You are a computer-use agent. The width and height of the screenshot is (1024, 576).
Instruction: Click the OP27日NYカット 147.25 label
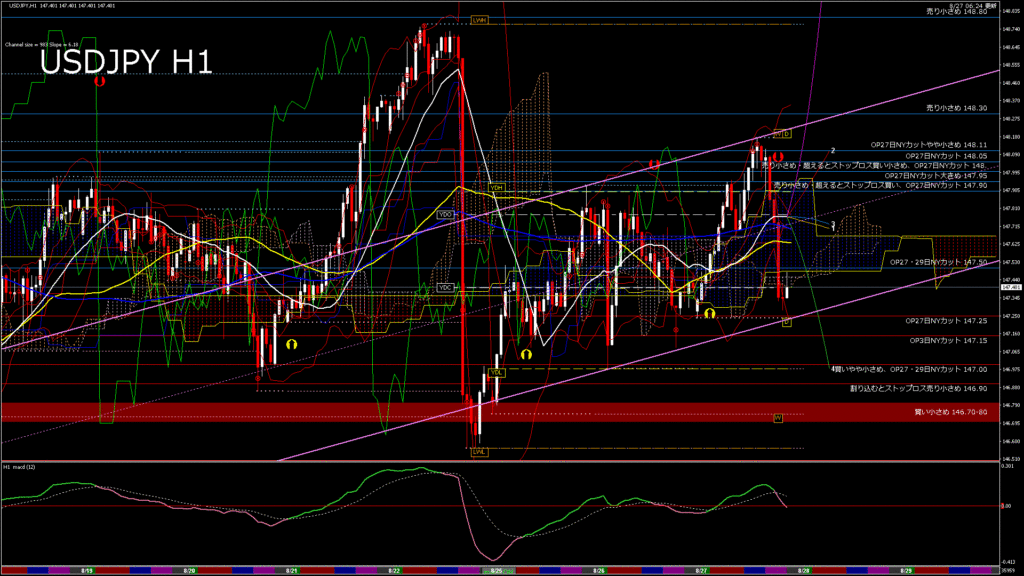pyautogui.click(x=946, y=321)
